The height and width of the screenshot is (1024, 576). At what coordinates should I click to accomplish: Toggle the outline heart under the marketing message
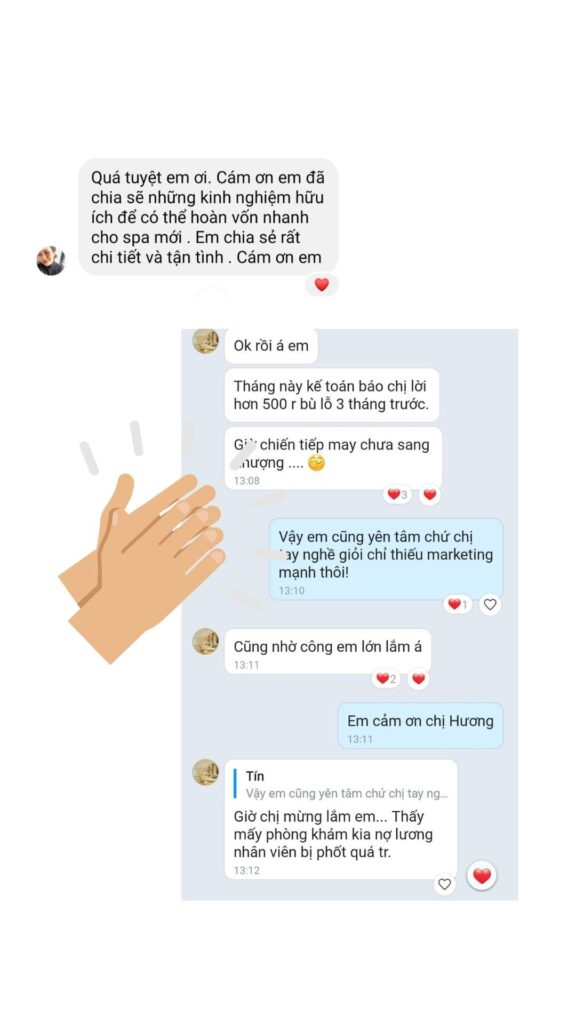point(490,604)
